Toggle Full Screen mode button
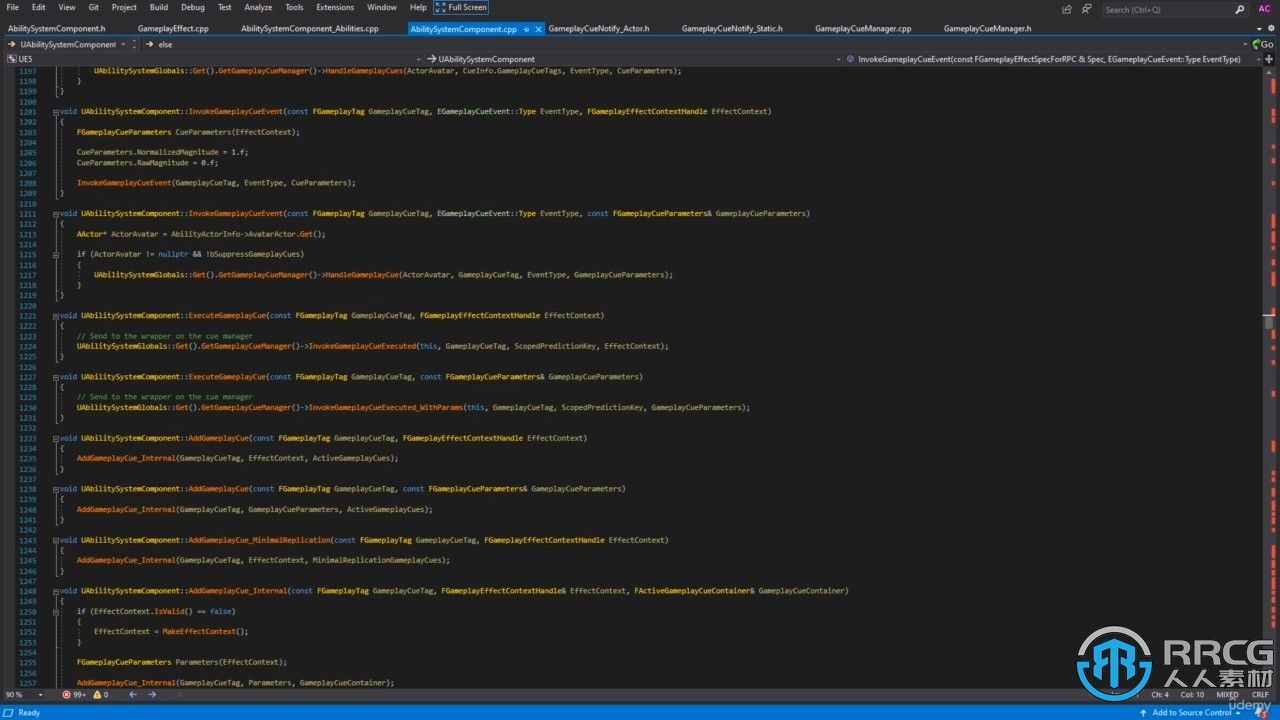This screenshot has width=1280, height=720. coord(461,7)
